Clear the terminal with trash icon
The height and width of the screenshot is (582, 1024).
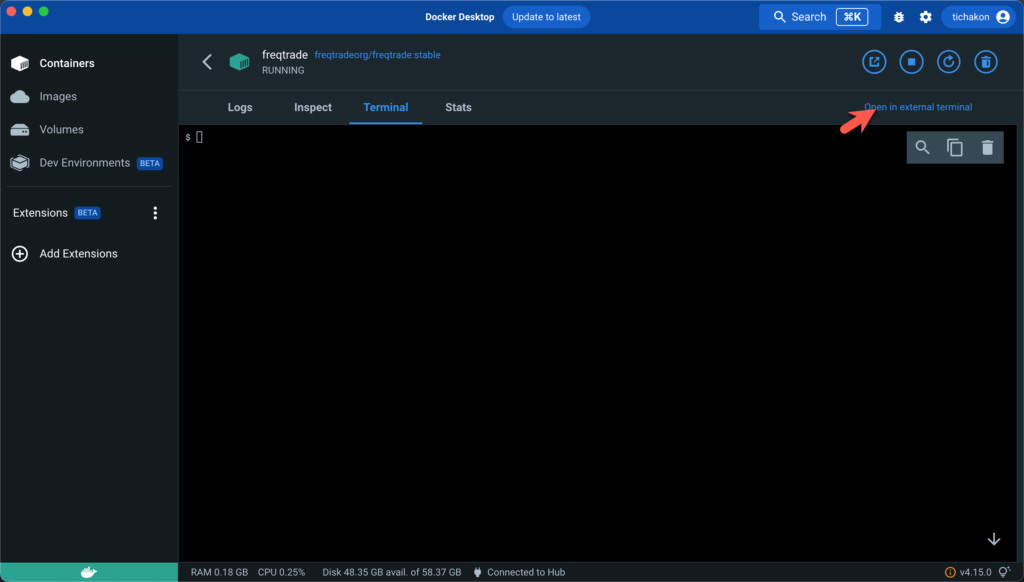click(x=987, y=148)
